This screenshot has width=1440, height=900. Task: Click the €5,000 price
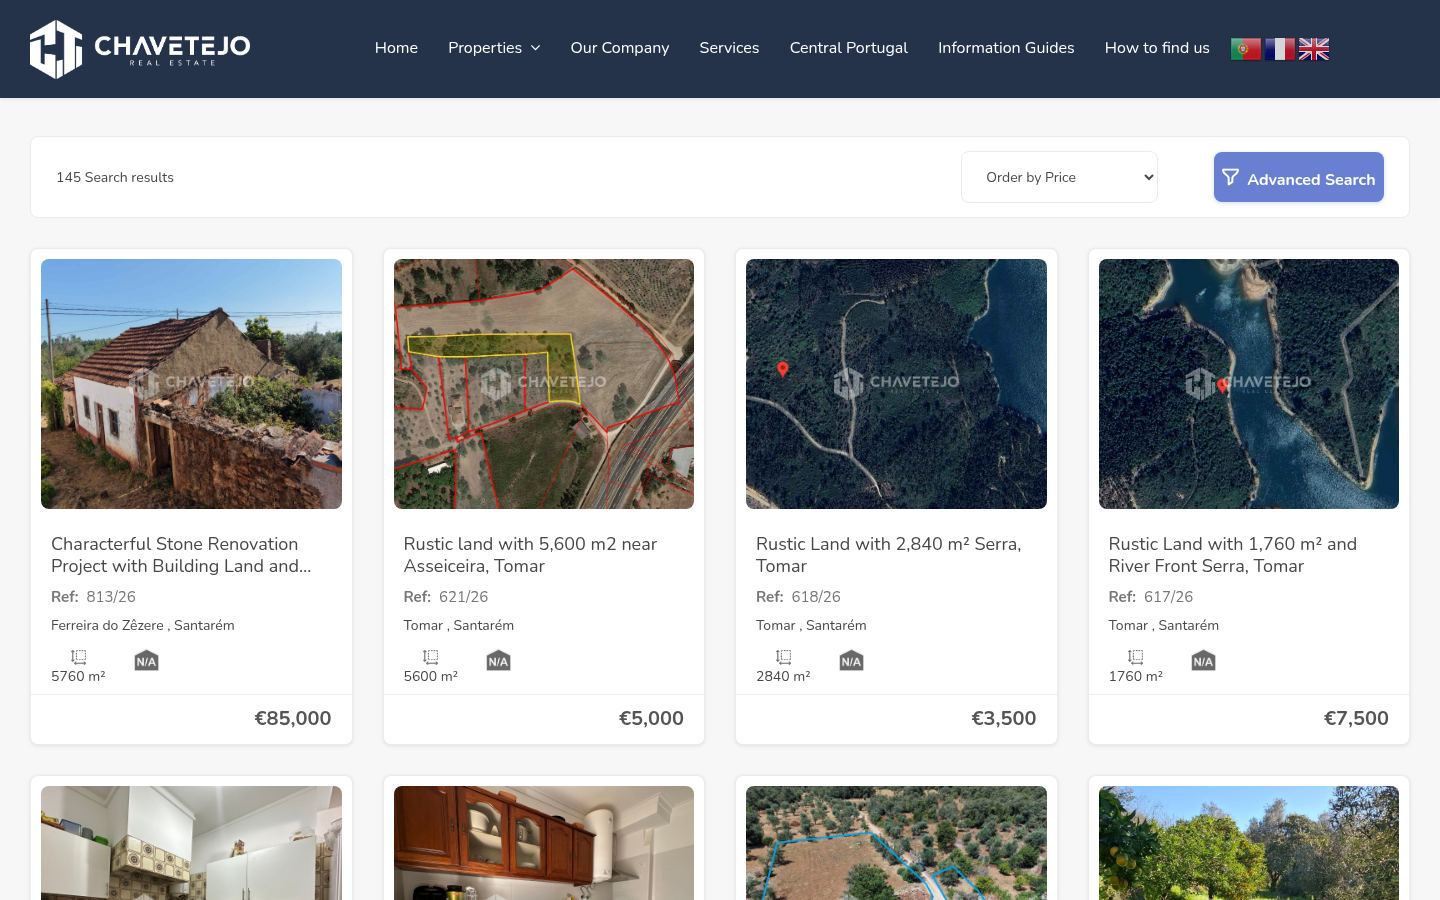pyautogui.click(x=651, y=718)
